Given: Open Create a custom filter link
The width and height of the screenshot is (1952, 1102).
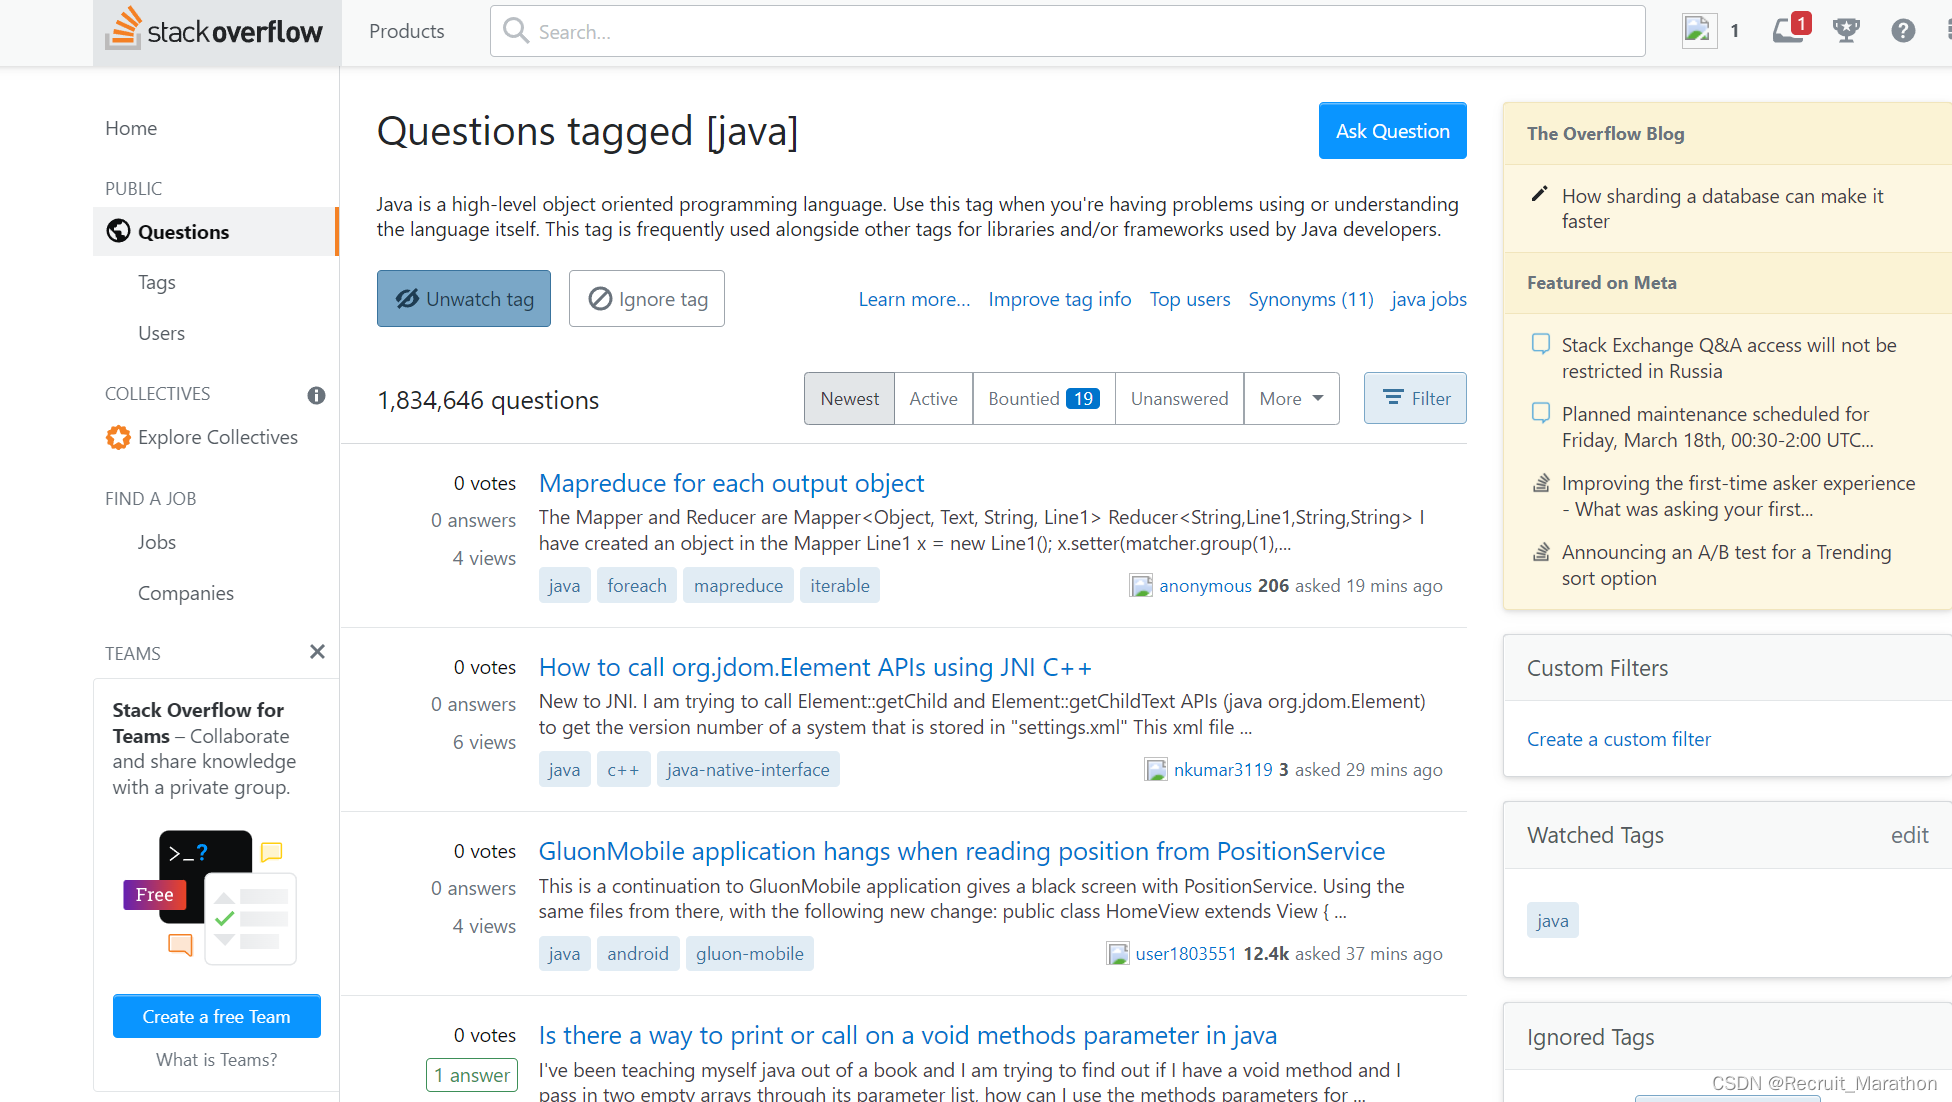Looking at the screenshot, I should click(1618, 739).
